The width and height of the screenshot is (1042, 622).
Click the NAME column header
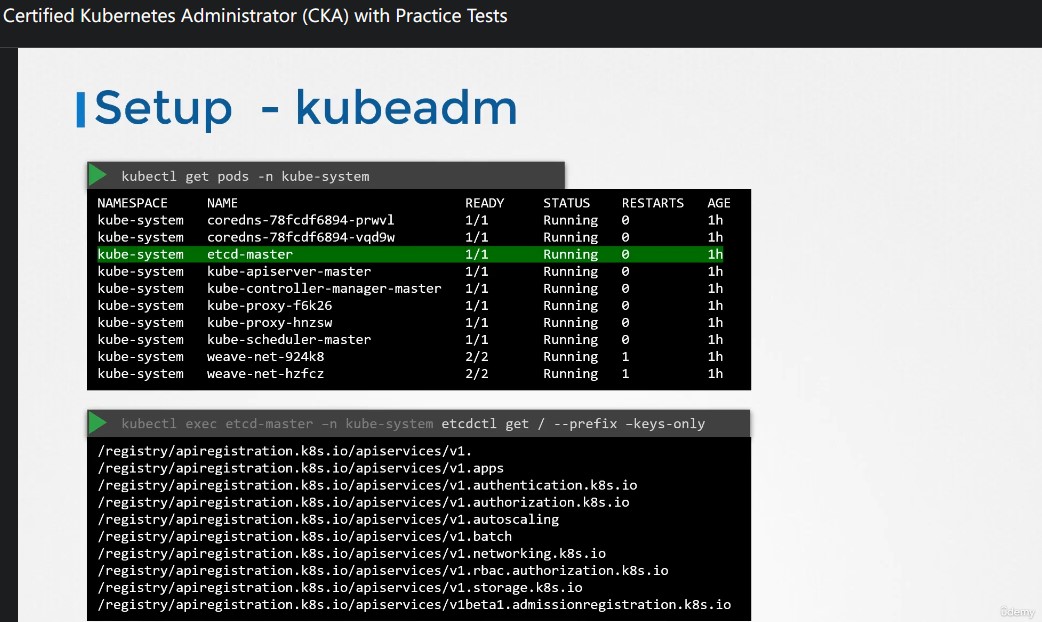pos(222,203)
